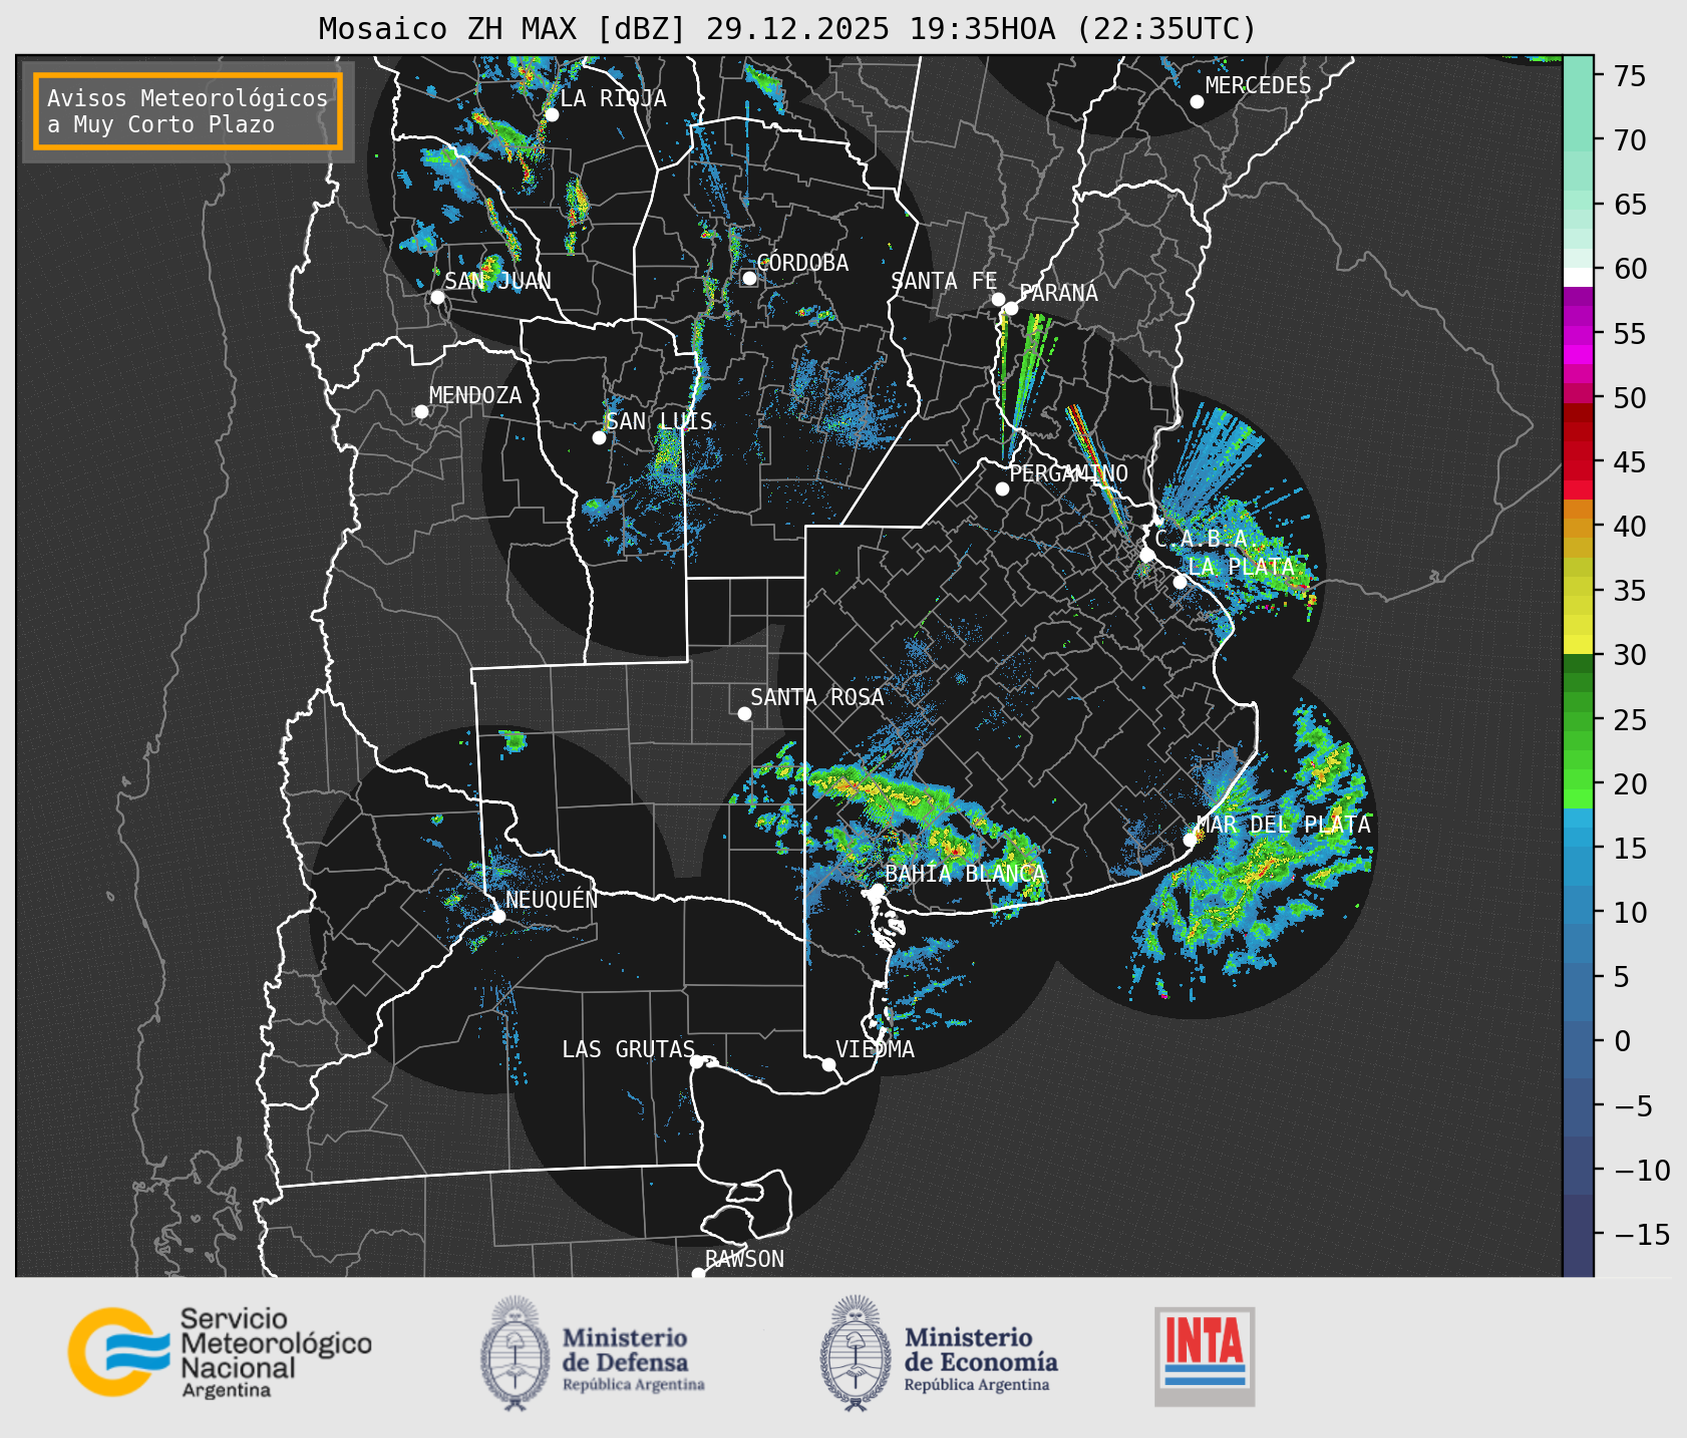Select the PARANA city label
The height and width of the screenshot is (1438, 1687).
(1058, 293)
